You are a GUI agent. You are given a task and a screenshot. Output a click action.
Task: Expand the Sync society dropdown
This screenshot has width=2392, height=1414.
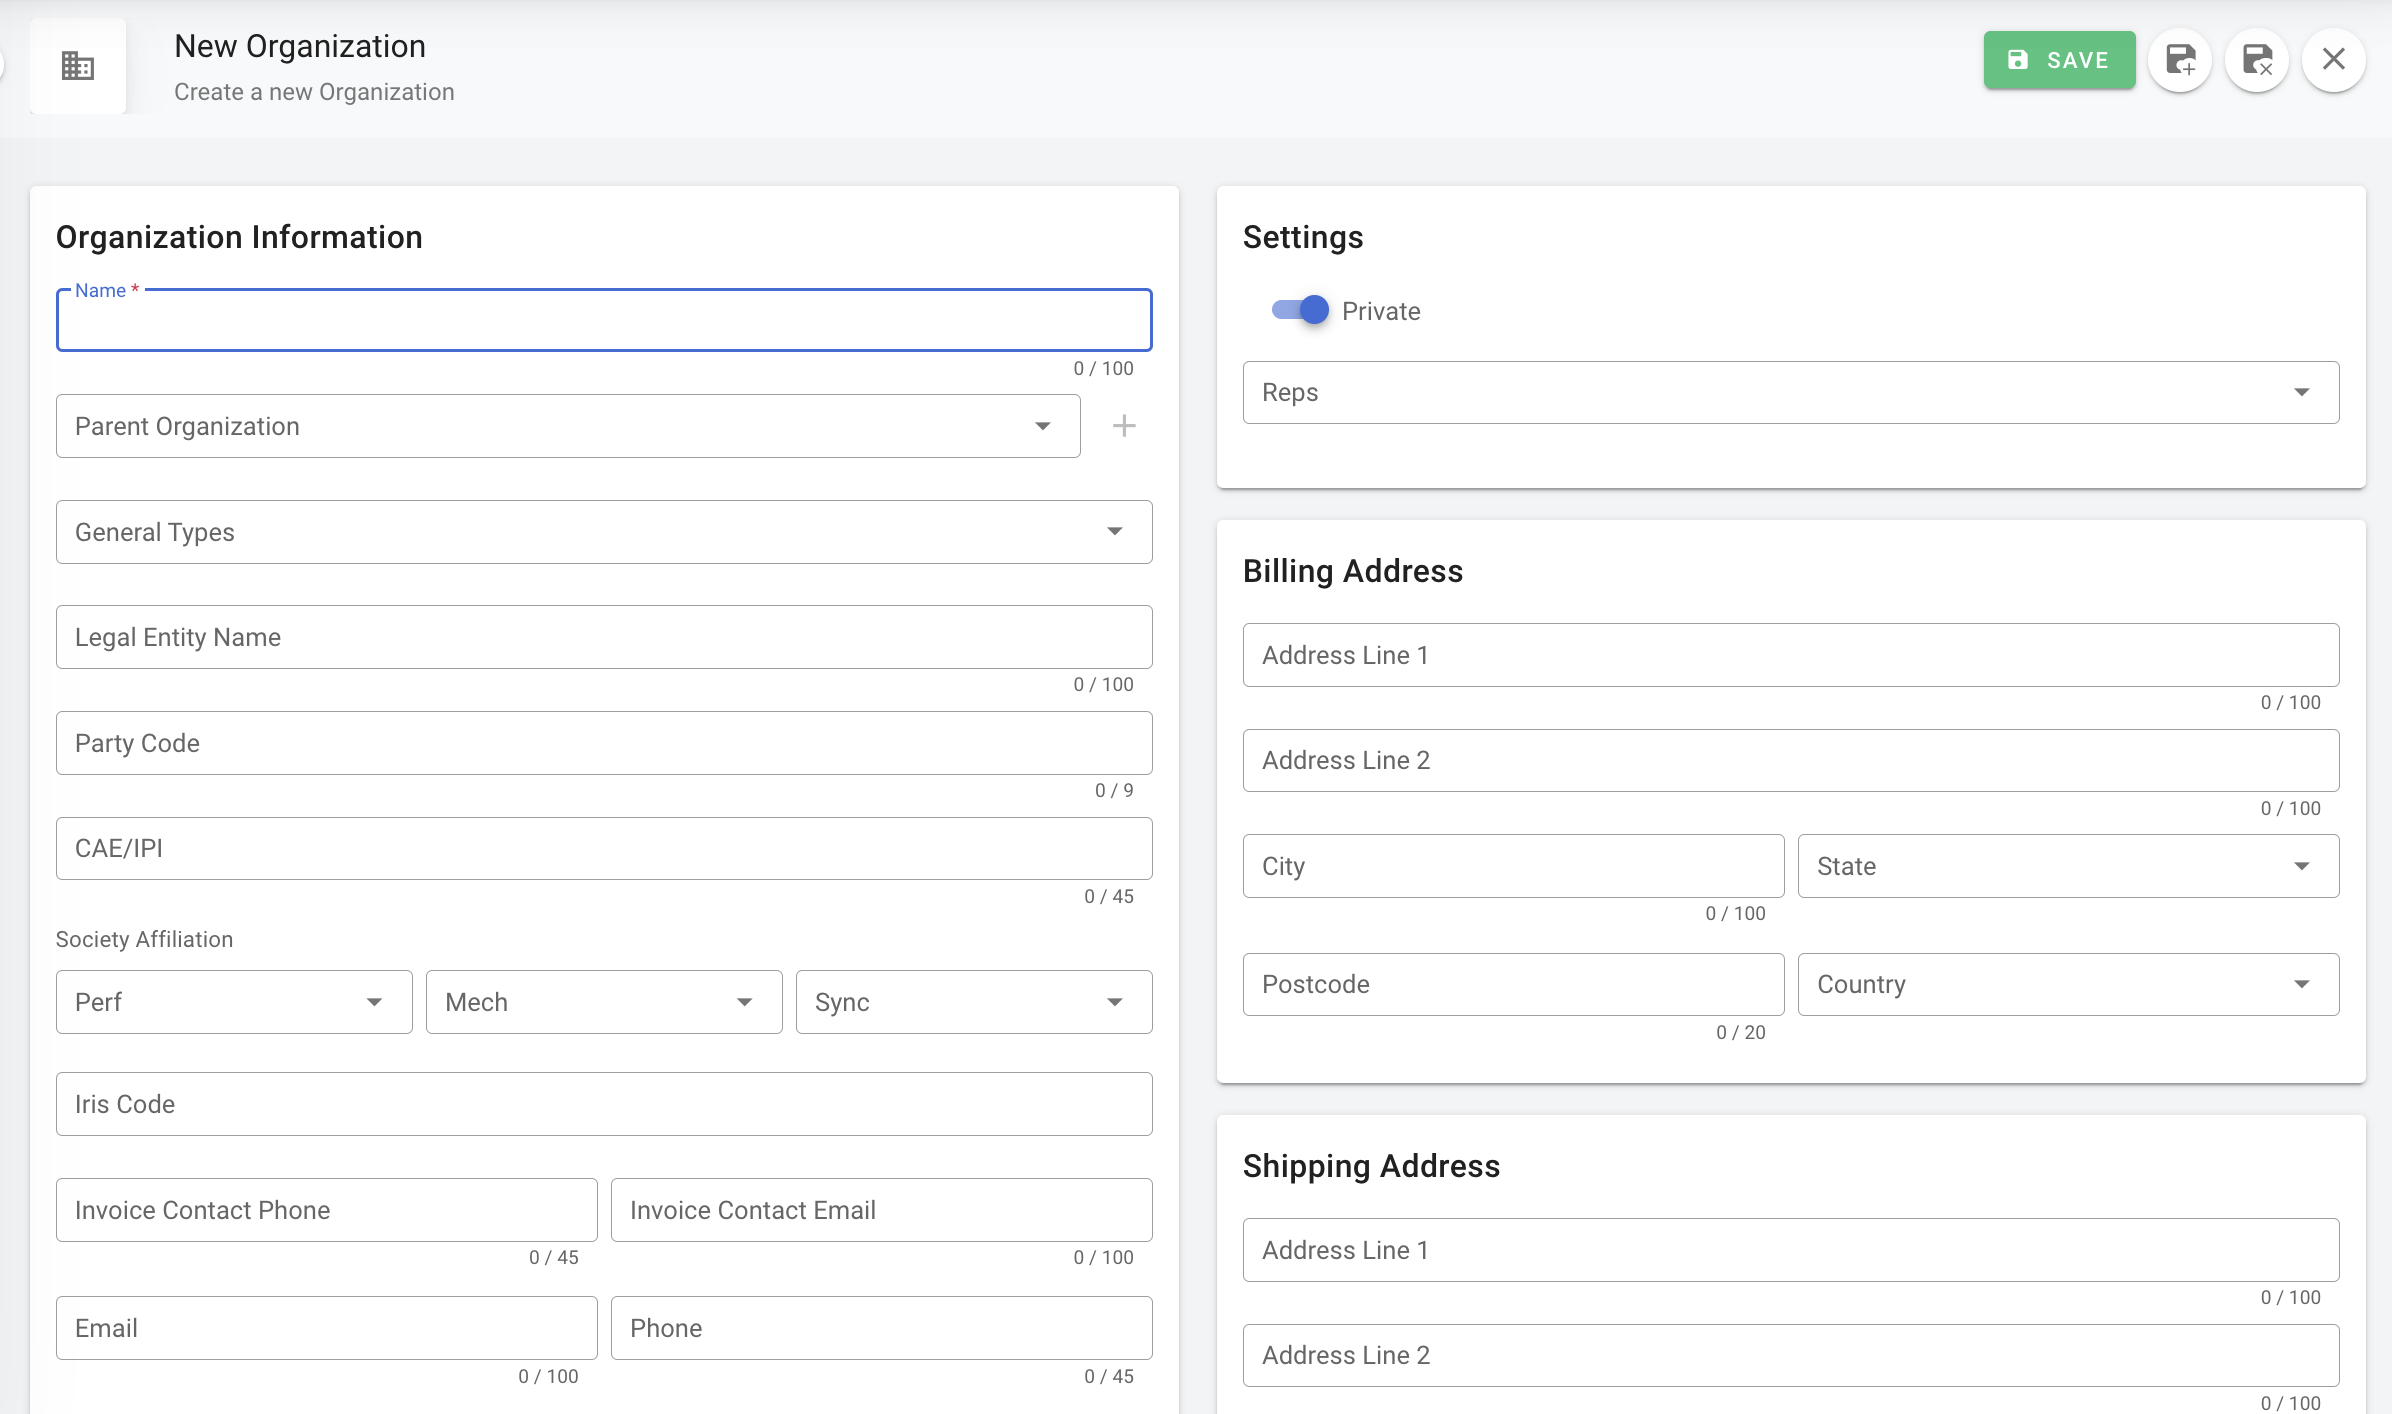[973, 1002]
